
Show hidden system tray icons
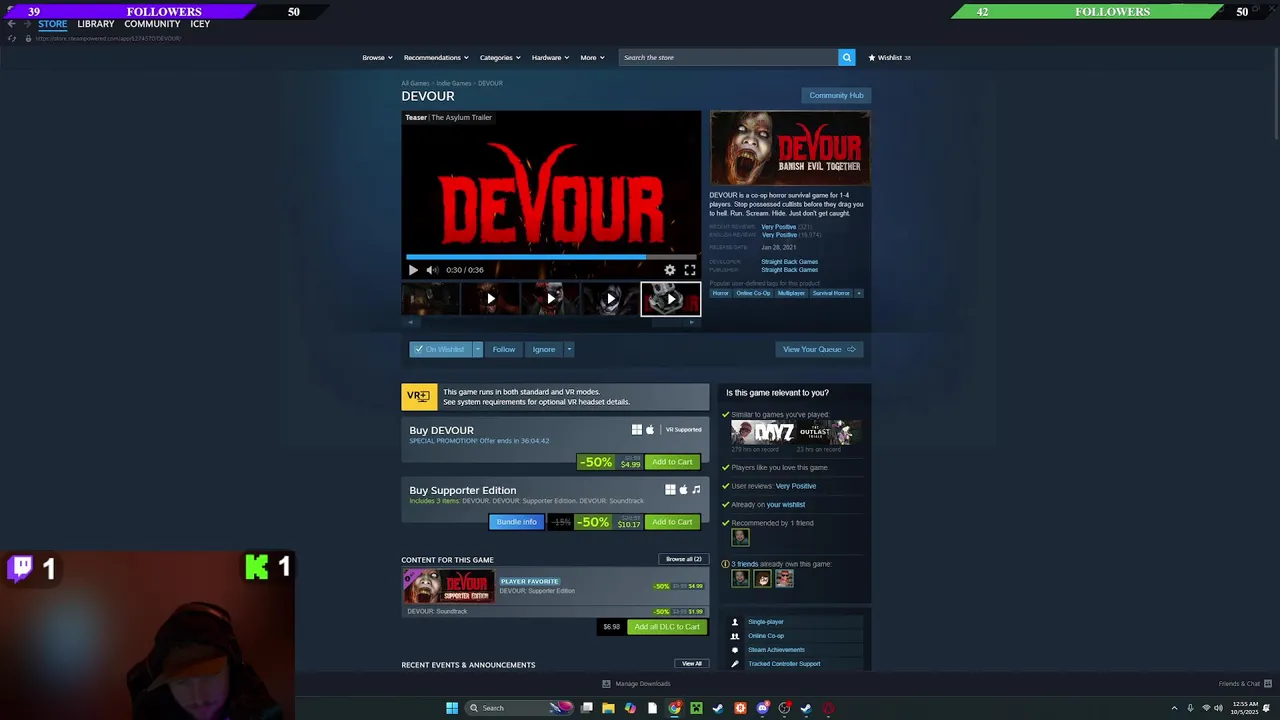point(1174,708)
